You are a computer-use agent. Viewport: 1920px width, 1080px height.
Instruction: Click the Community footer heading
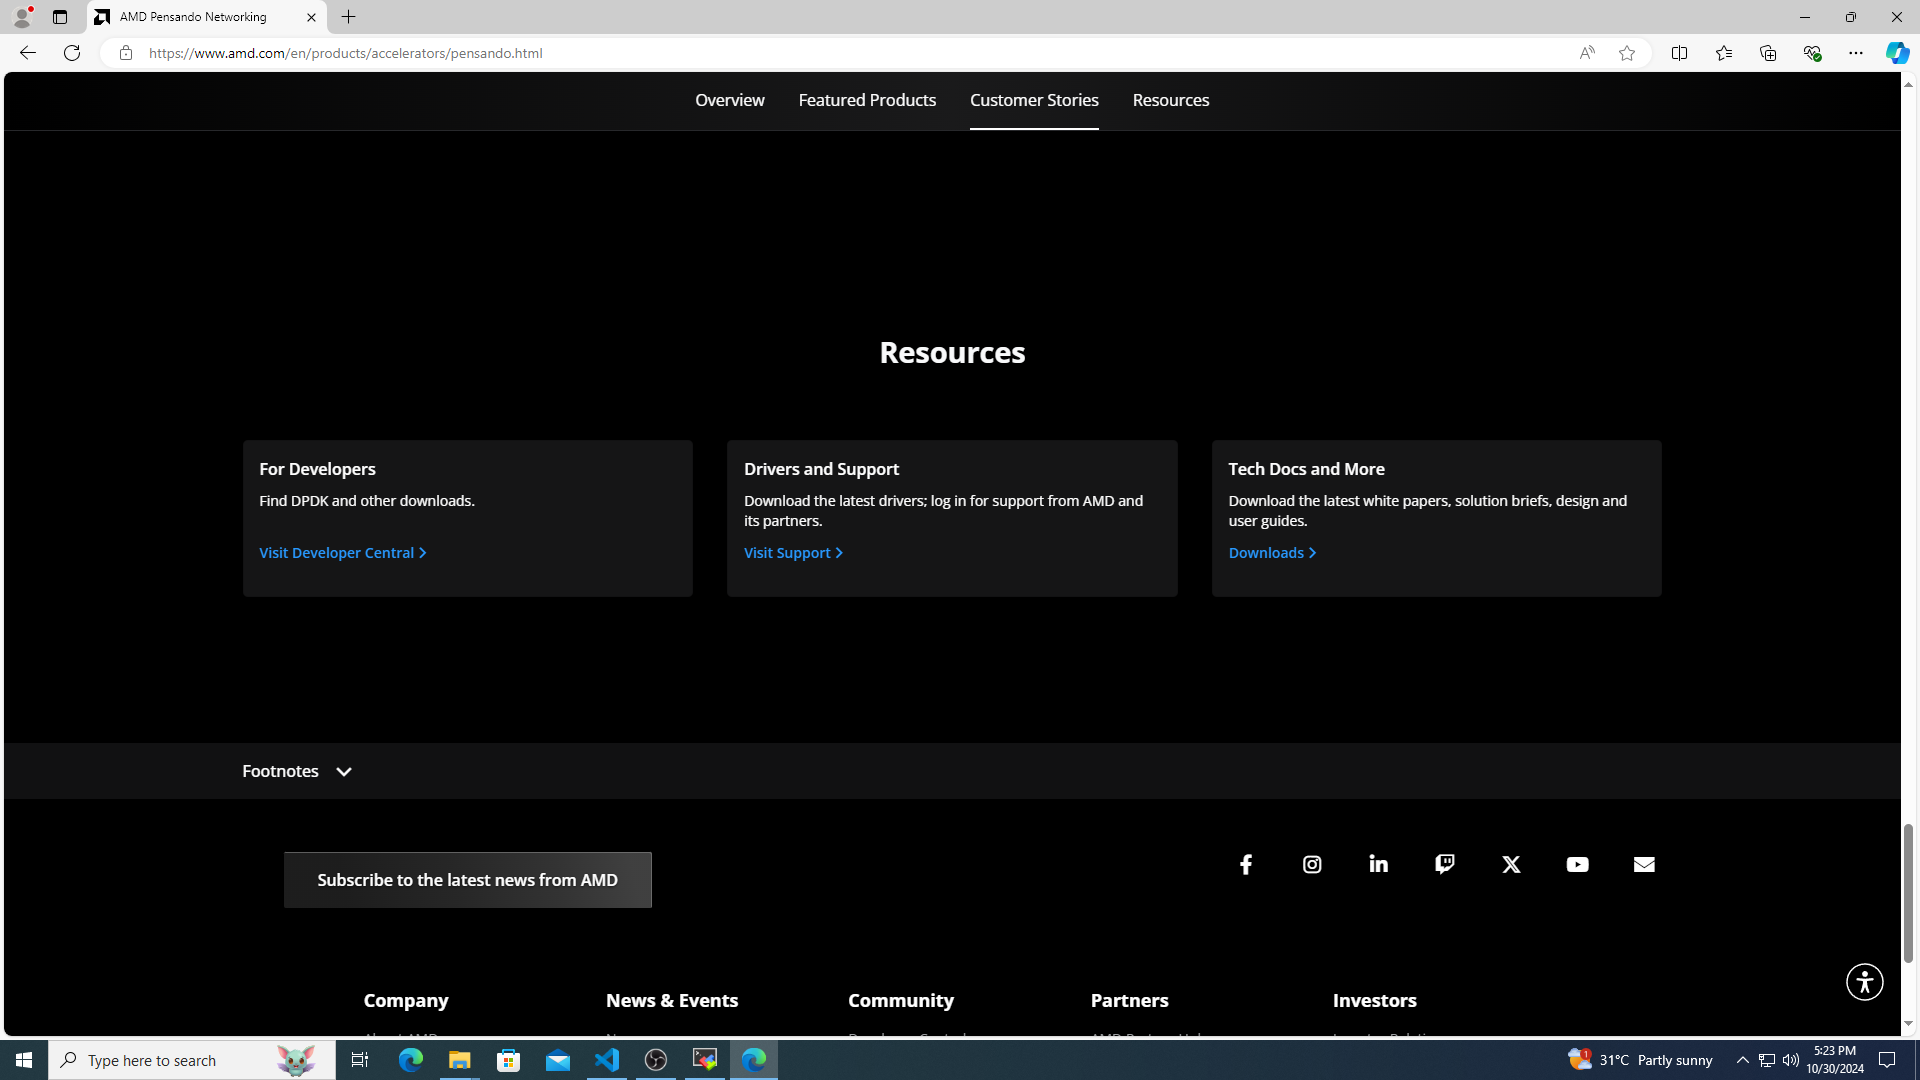click(901, 1000)
